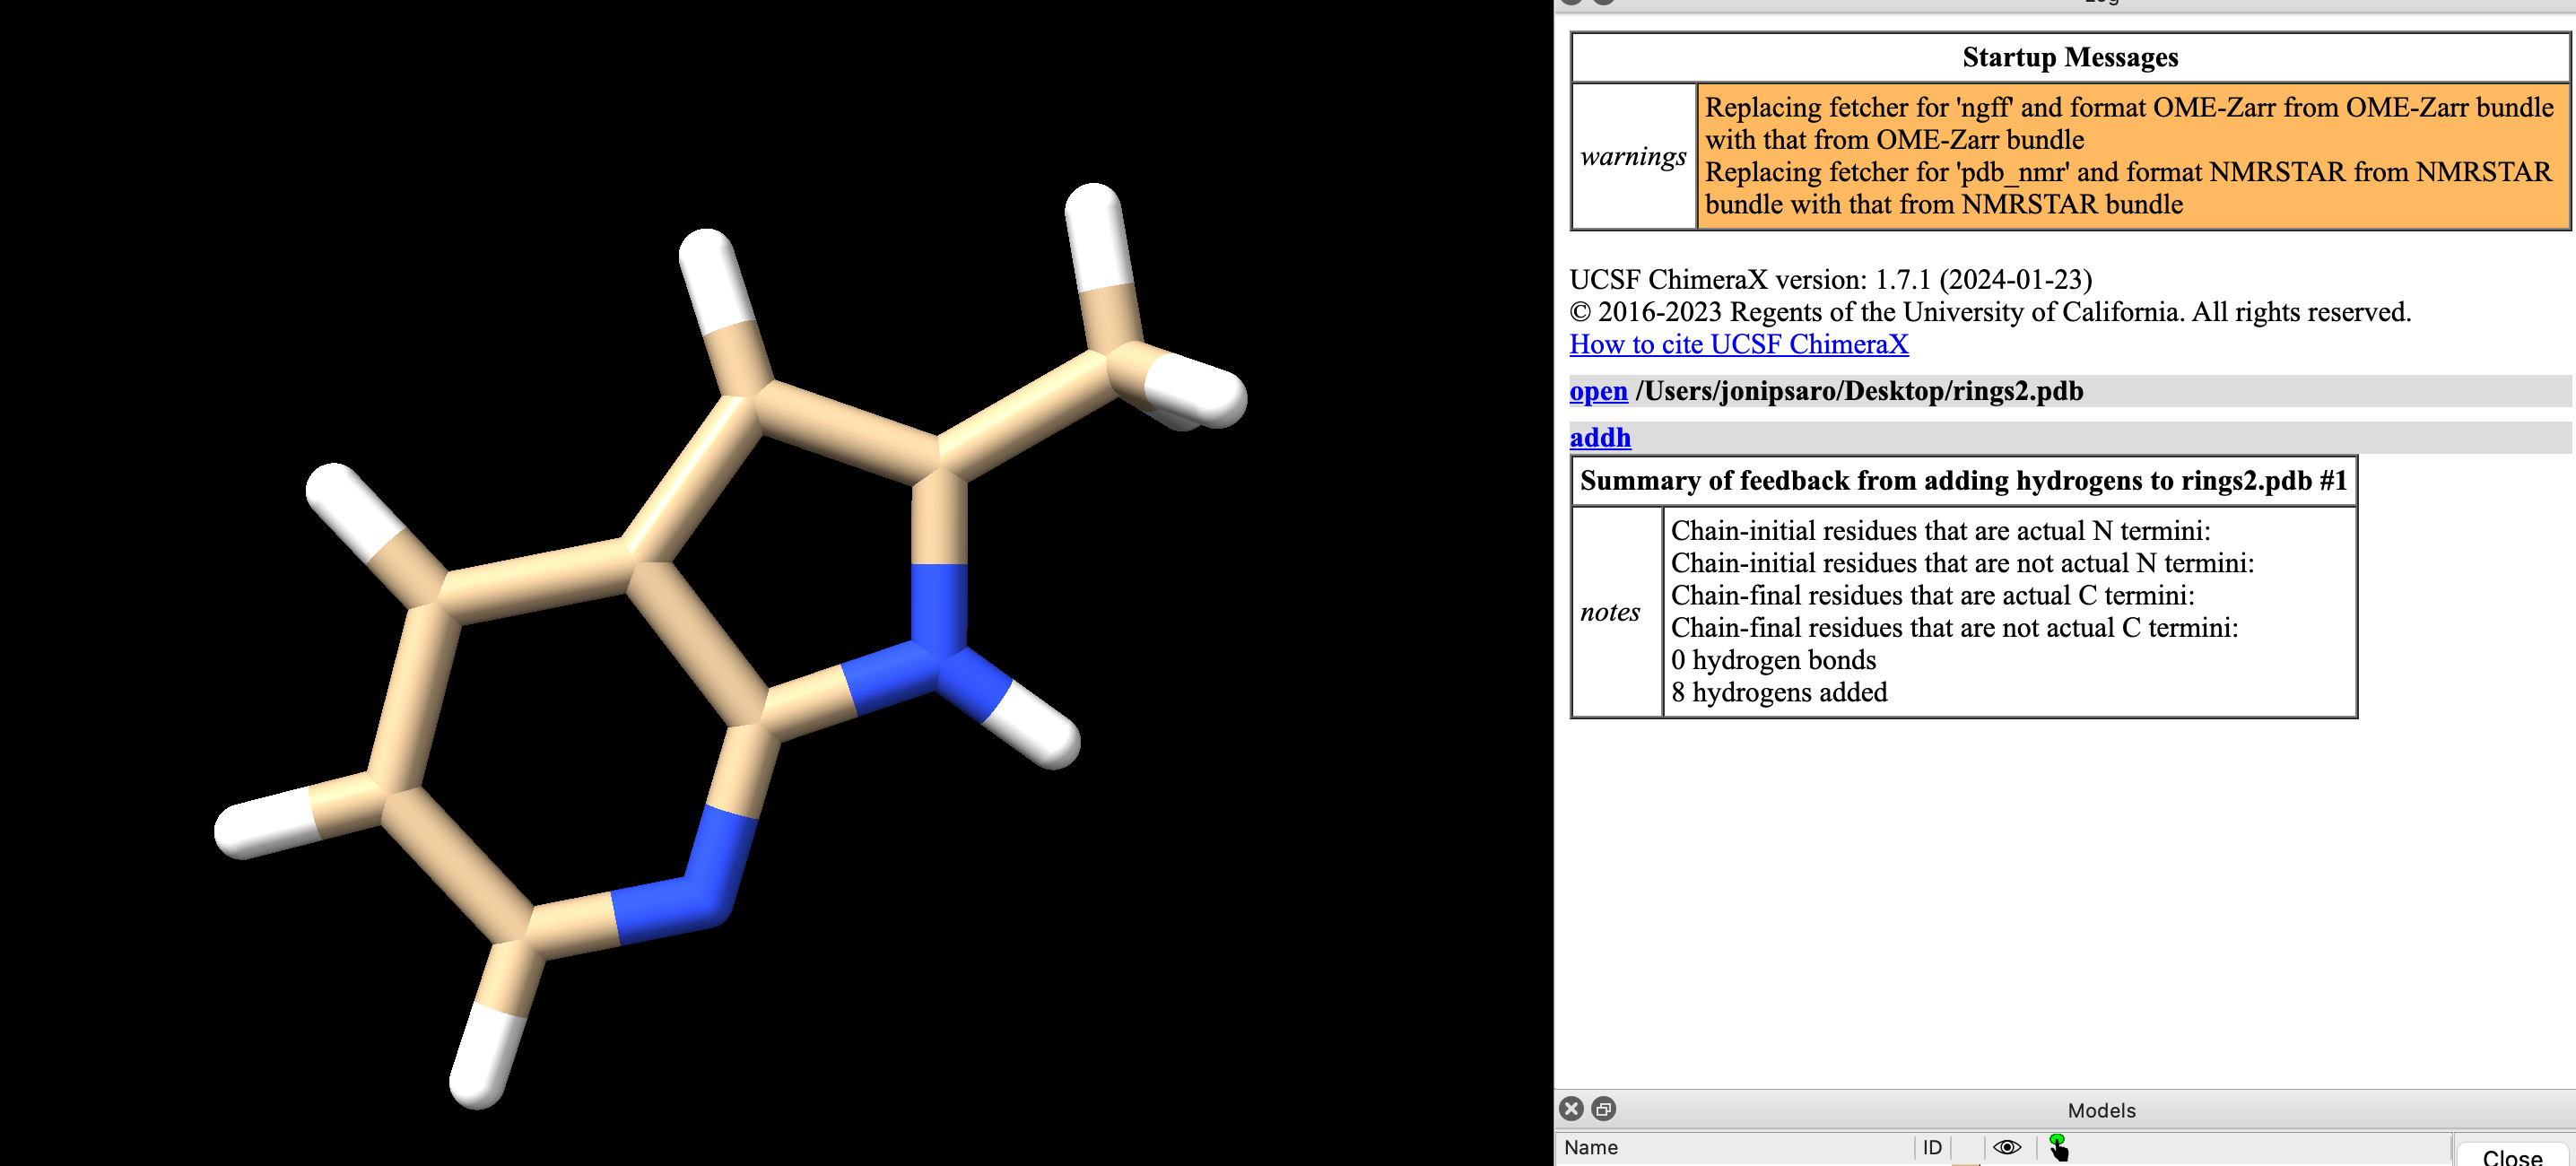The height and width of the screenshot is (1166, 2576).
Task: Click the eye visibility column header
Action: click(2006, 1147)
